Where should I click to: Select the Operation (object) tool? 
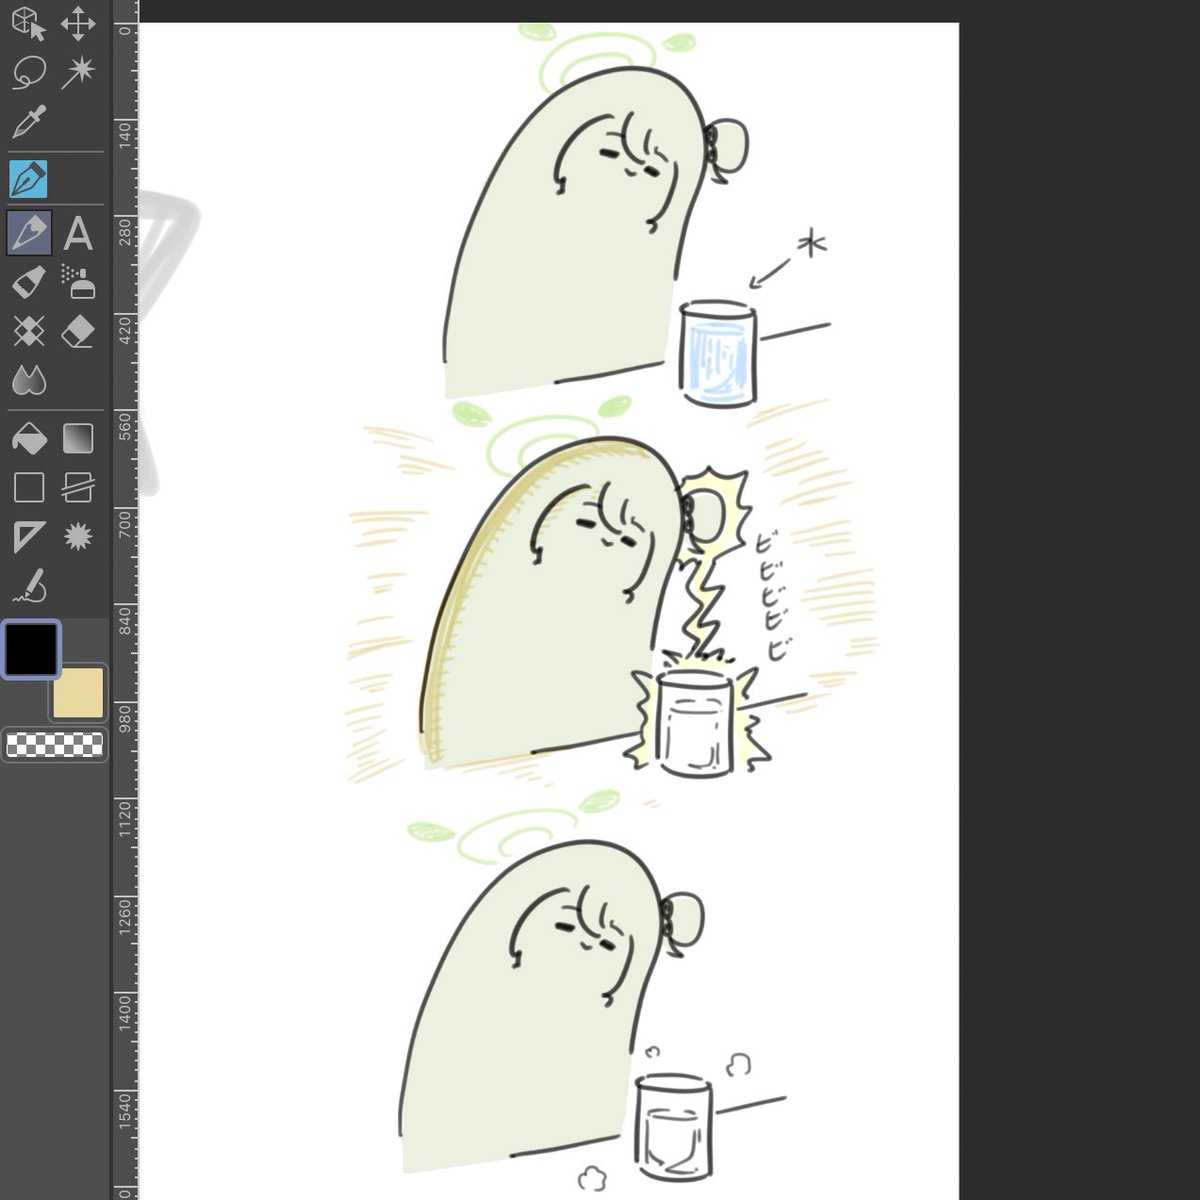click(29, 23)
